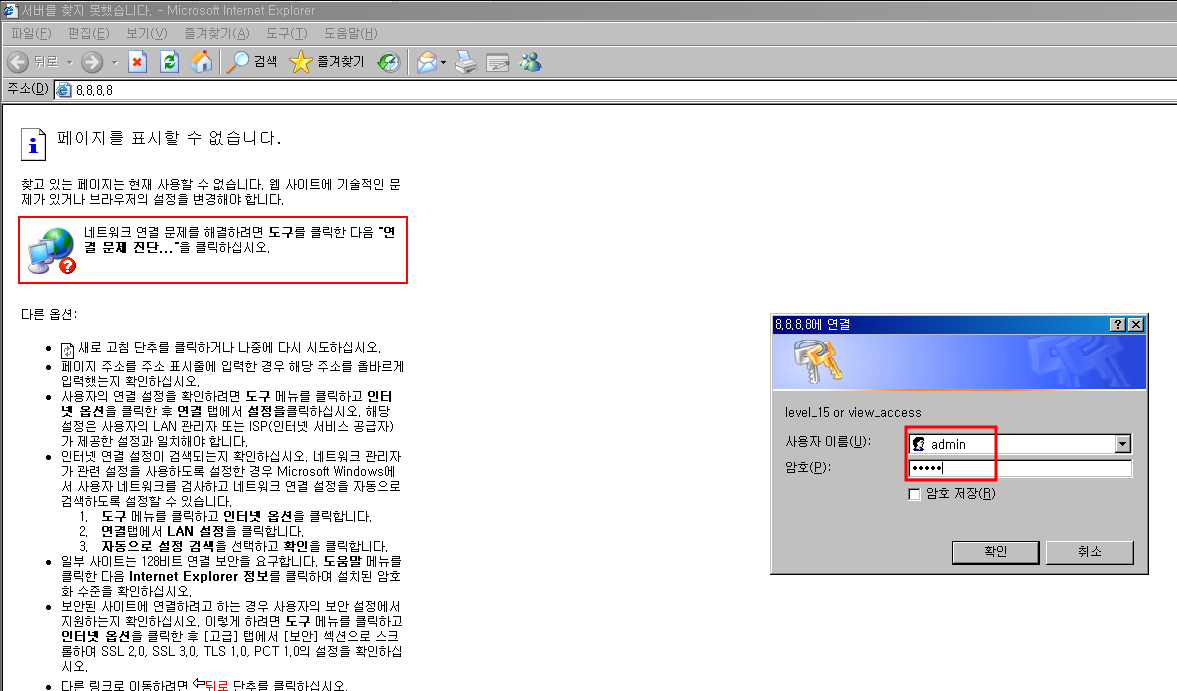The height and width of the screenshot is (691, 1177).
Task: Open the 편집(E) menu
Action: click(x=88, y=34)
